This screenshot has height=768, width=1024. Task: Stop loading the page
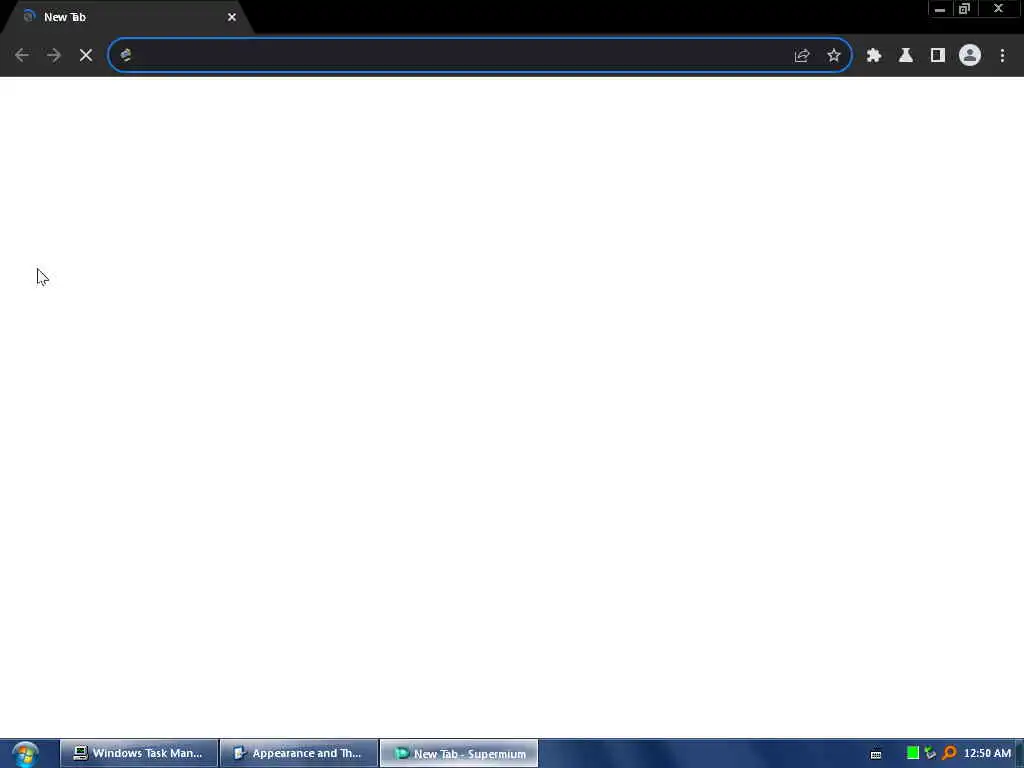(86, 56)
